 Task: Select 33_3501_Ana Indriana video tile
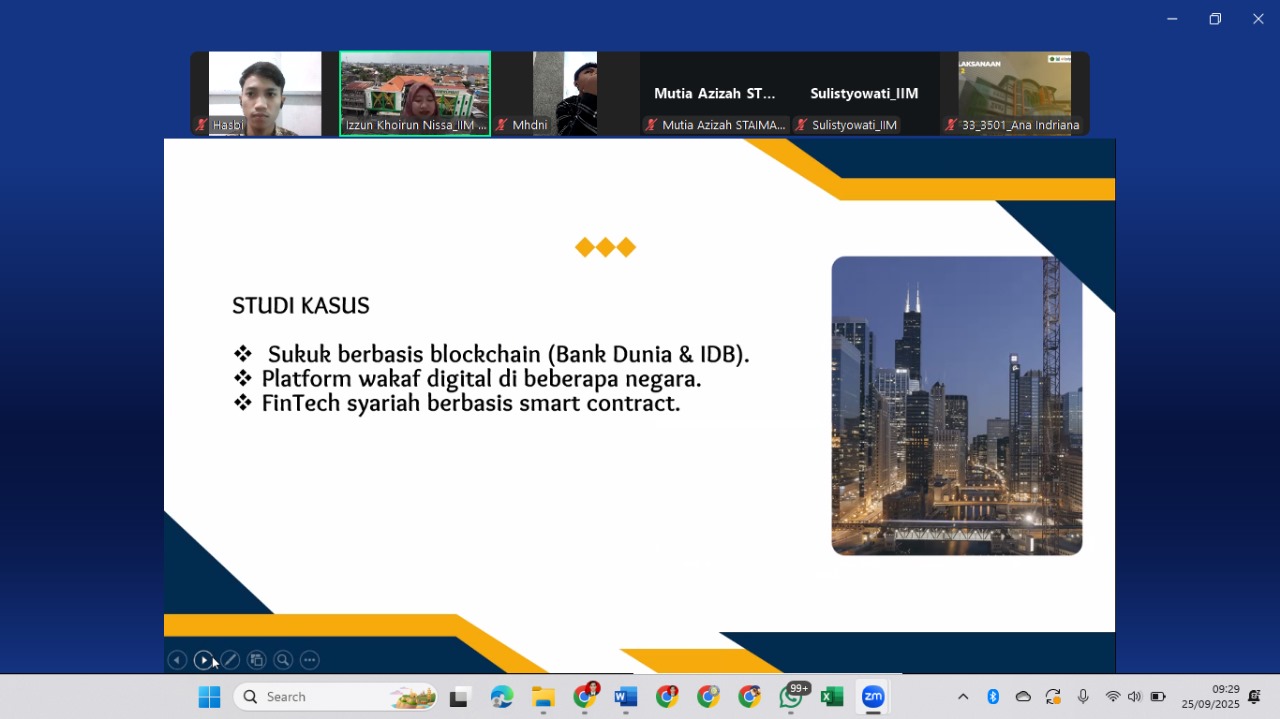tap(1014, 93)
